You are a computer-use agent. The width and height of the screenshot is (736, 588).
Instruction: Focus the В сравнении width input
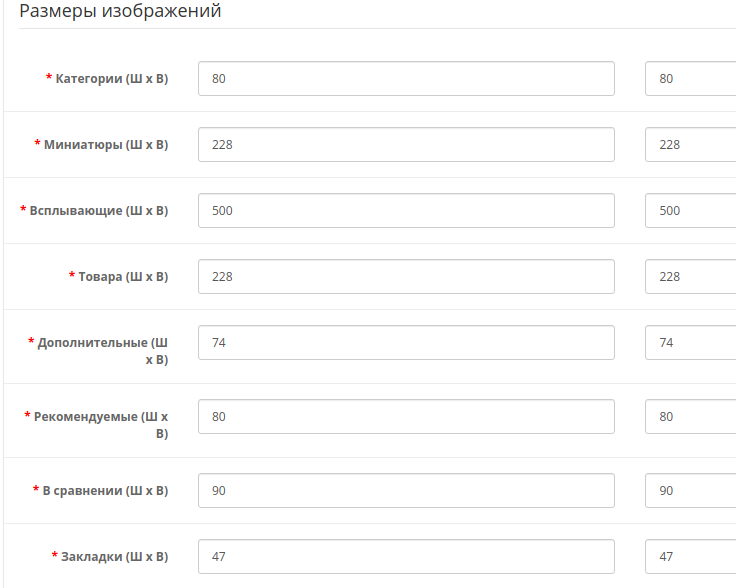(406, 491)
